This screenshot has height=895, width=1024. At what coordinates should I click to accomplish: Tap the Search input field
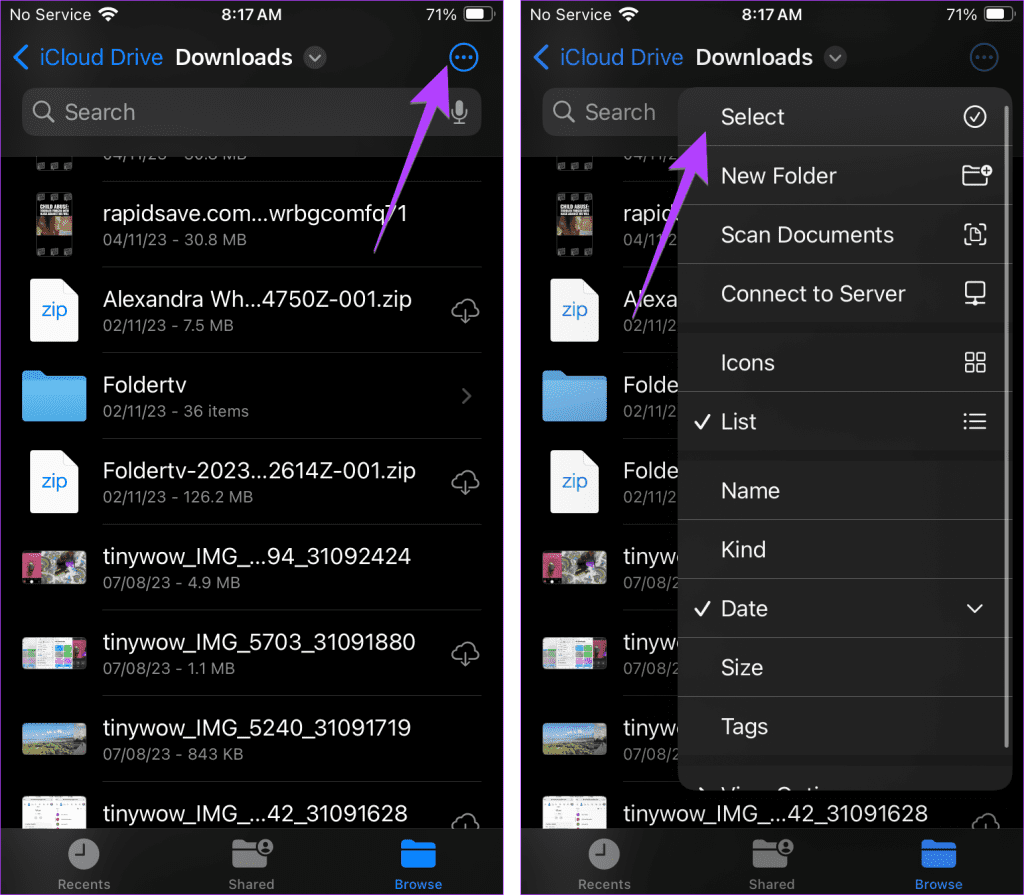pyautogui.click(x=200, y=112)
